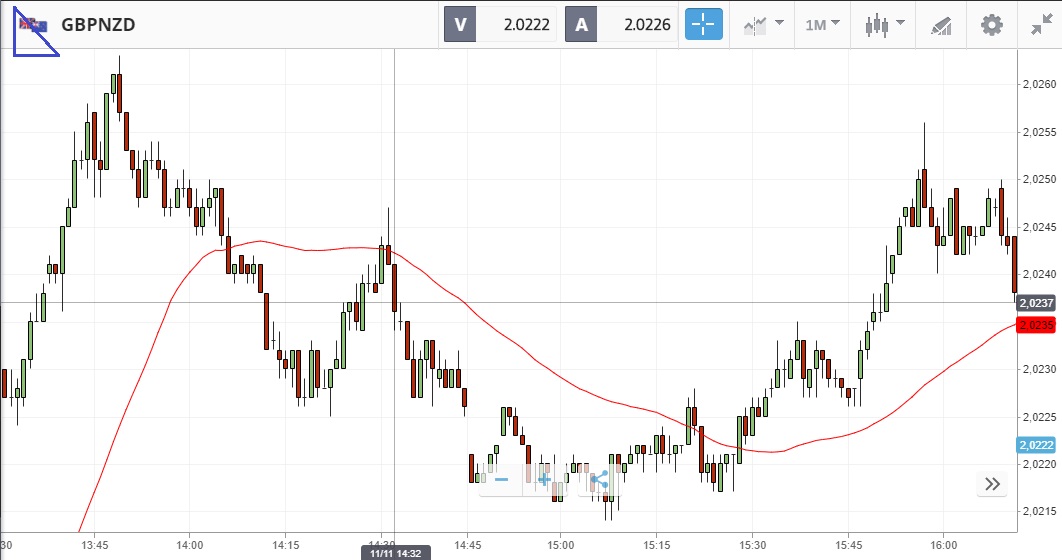Click the blue 2,0222 price label

pos(1037,445)
